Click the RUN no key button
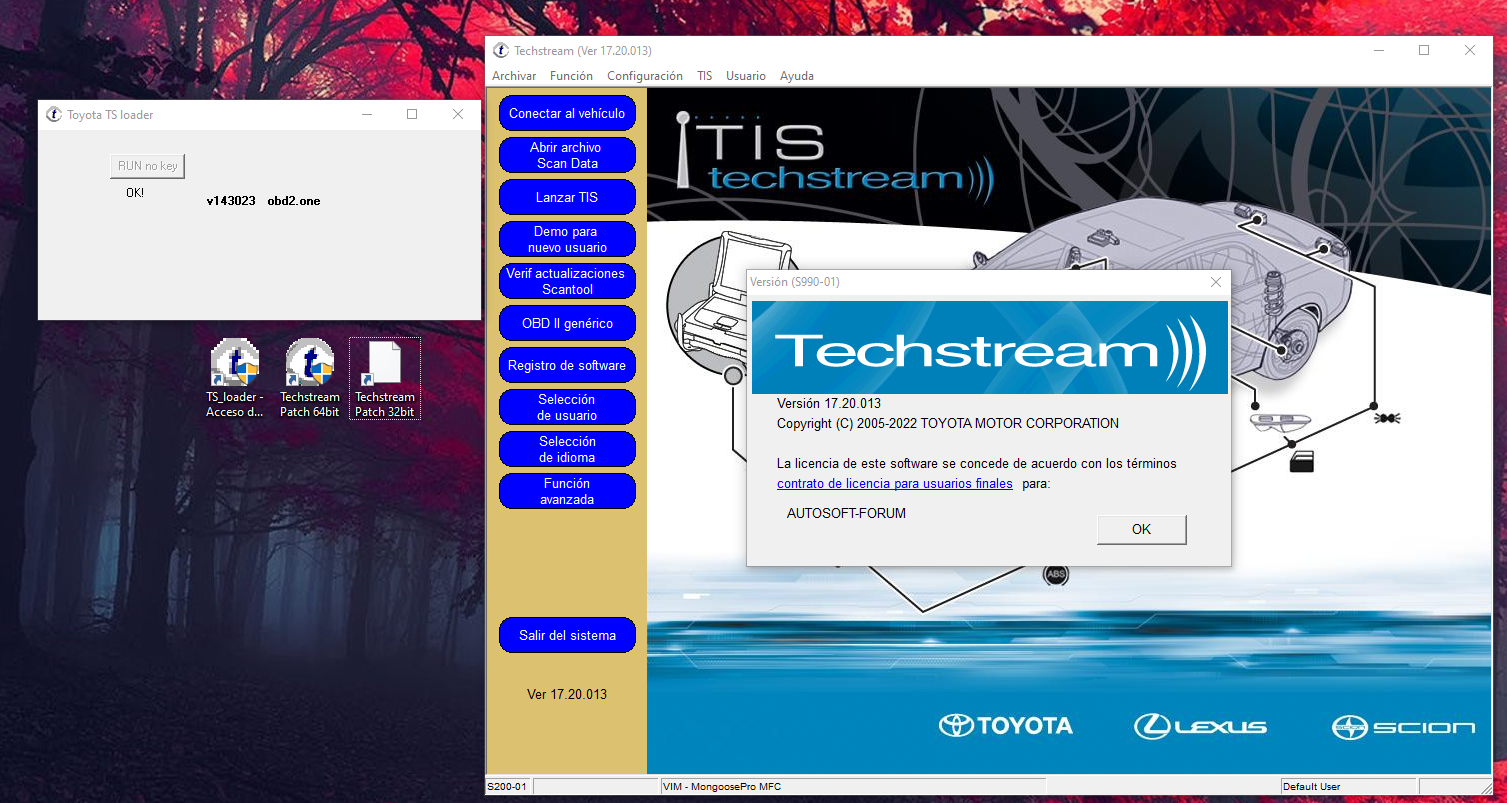This screenshot has height=803, width=1507. tap(148, 166)
